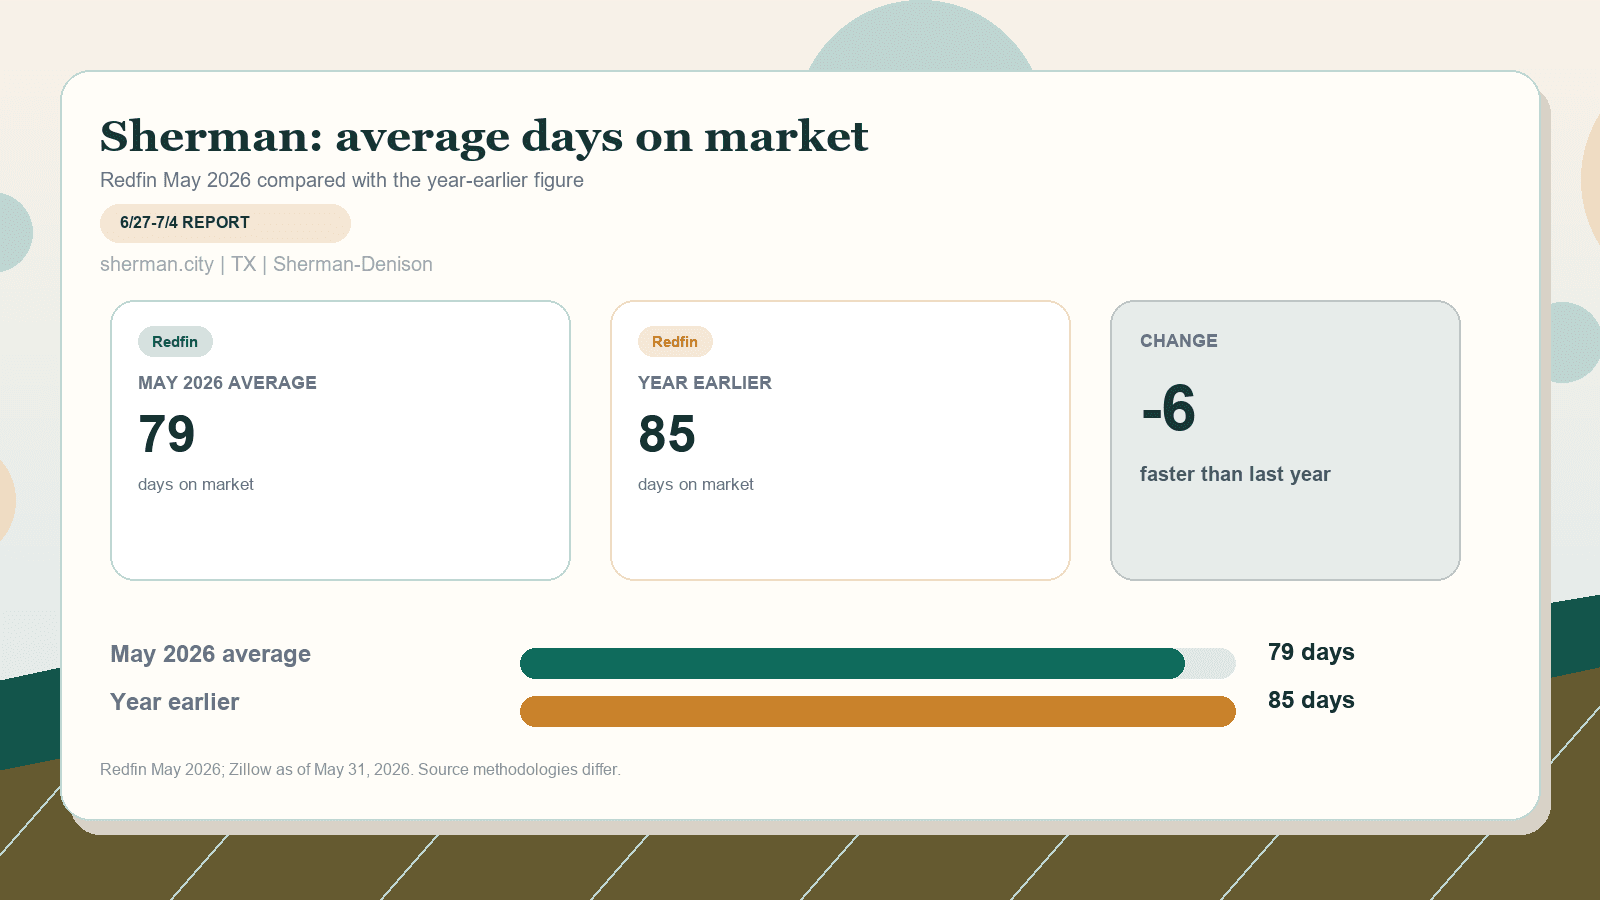
Task: Click the orange Redfin badge in second card
Action: click(x=675, y=342)
